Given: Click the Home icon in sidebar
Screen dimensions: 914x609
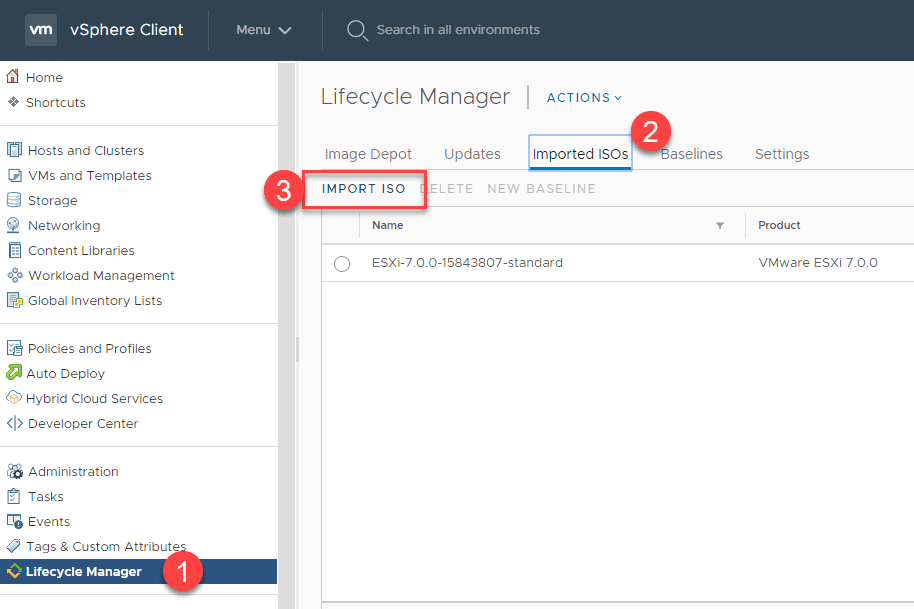Looking at the screenshot, I should click(x=14, y=77).
